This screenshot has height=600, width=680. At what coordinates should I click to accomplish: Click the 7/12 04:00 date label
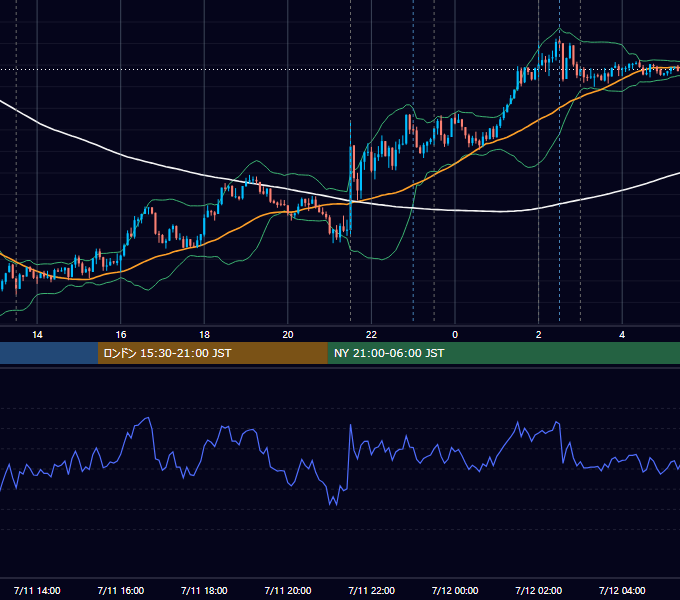622,590
